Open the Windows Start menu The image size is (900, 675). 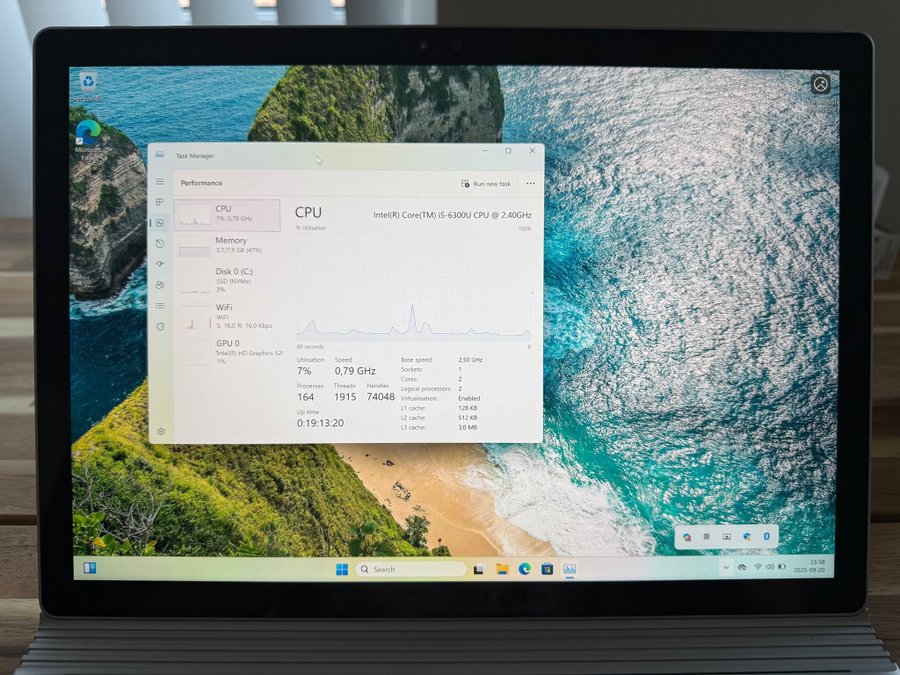click(x=342, y=569)
